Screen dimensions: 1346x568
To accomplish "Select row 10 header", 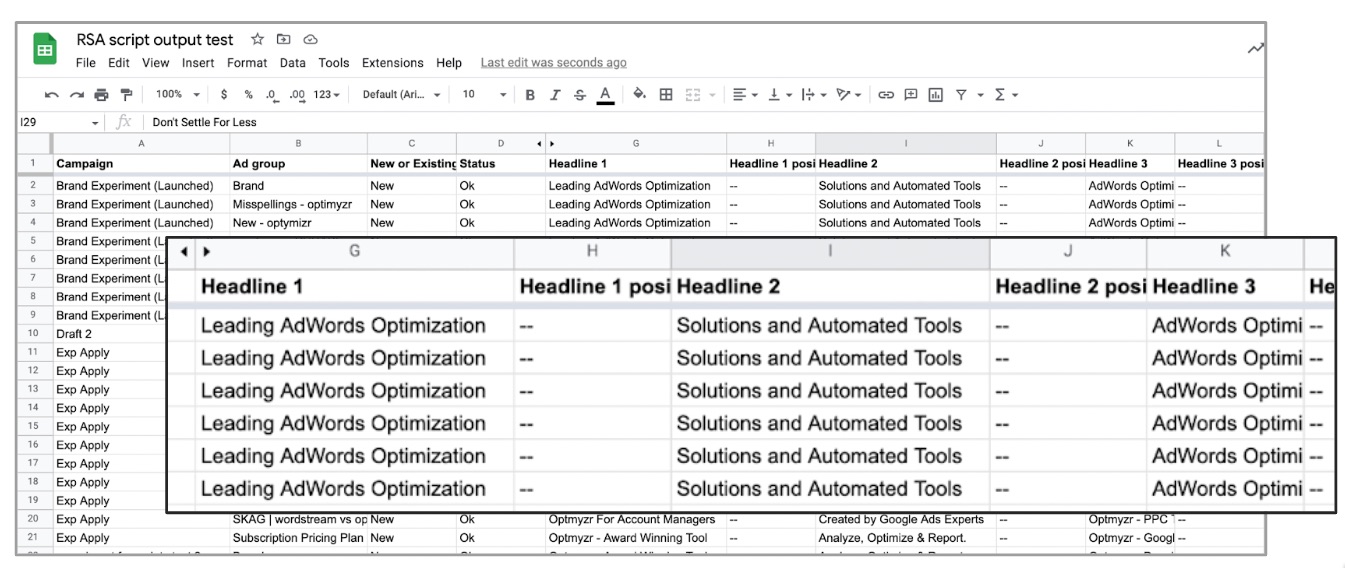I will click(x=33, y=334).
